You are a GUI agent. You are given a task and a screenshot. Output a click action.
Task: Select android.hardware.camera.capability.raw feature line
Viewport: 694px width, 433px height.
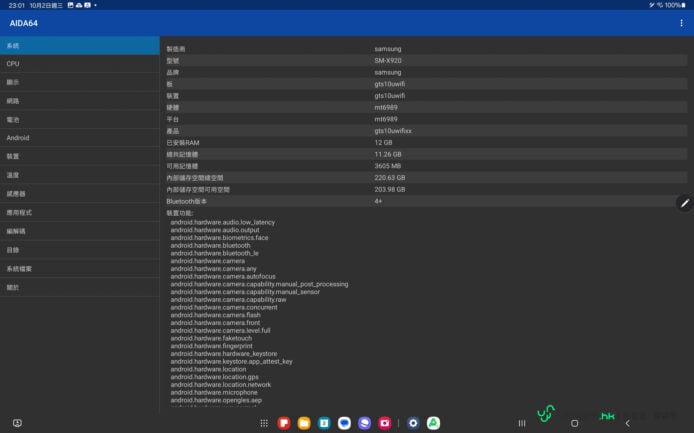(x=228, y=300)
